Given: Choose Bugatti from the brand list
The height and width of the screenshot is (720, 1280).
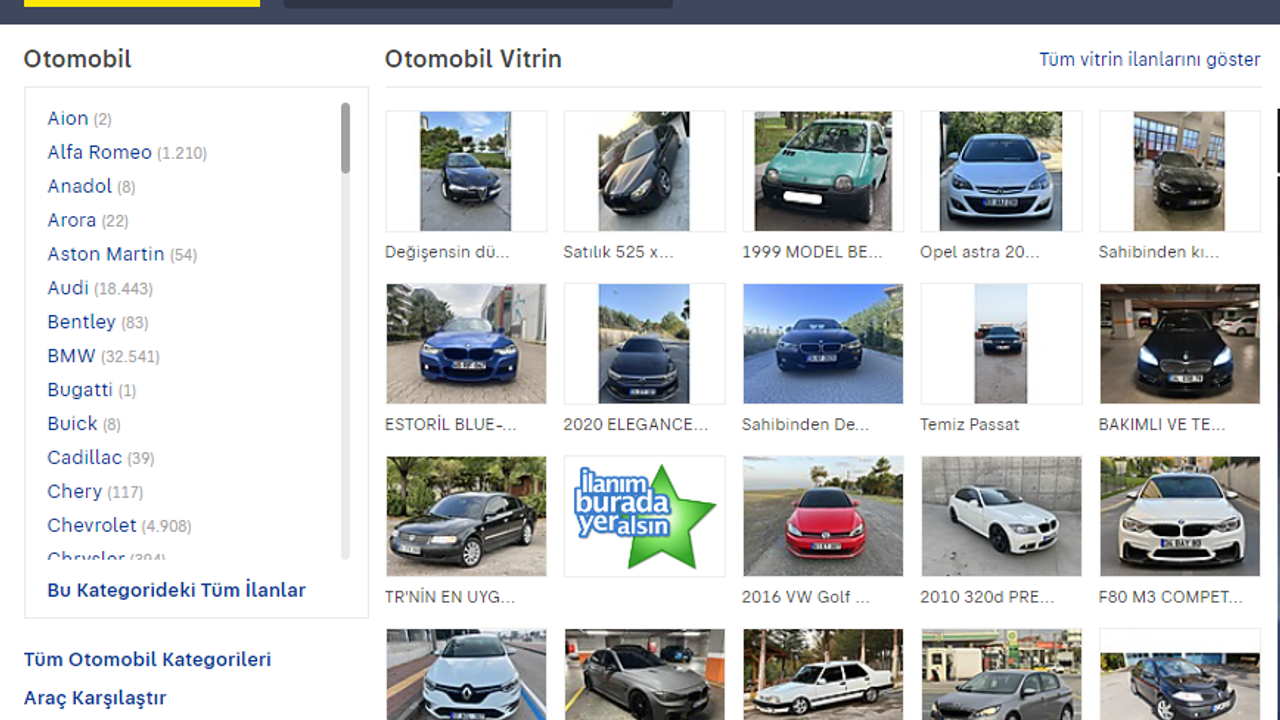Looking at the screenshot, I should tap(79, 390).
